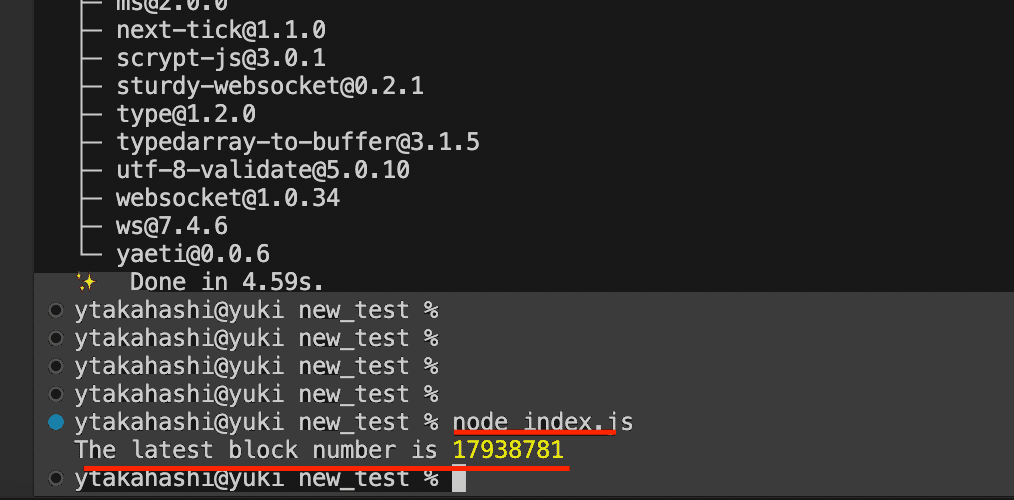This screenshot has width=1014, height=500.
Task: Click the "node index.js" command text
Action: tap(543, 422)
